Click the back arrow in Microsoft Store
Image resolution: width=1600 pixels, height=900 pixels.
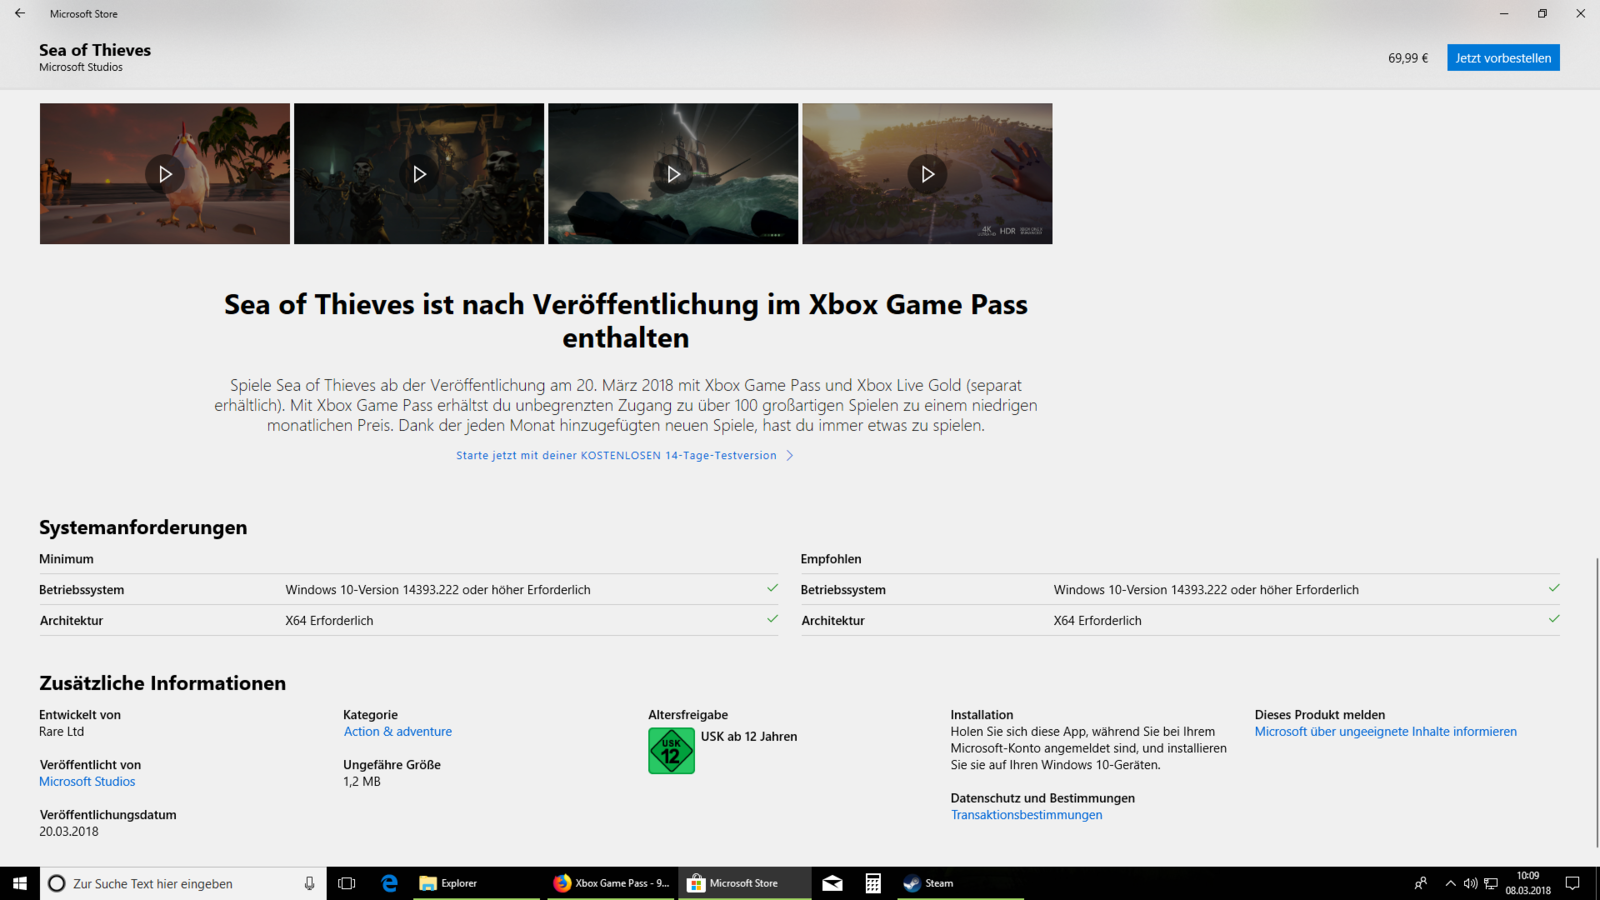pyautogui.click(x=20, y=13)
